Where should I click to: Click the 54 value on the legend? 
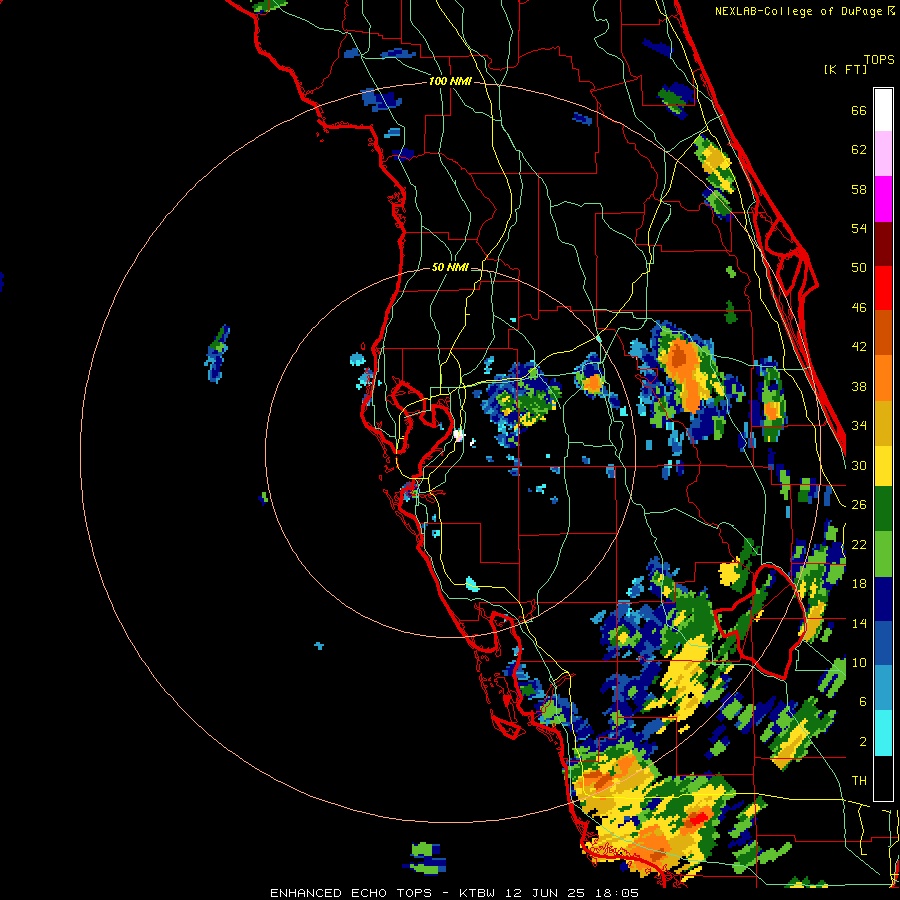pyautogui.click(x=859, y=228)
